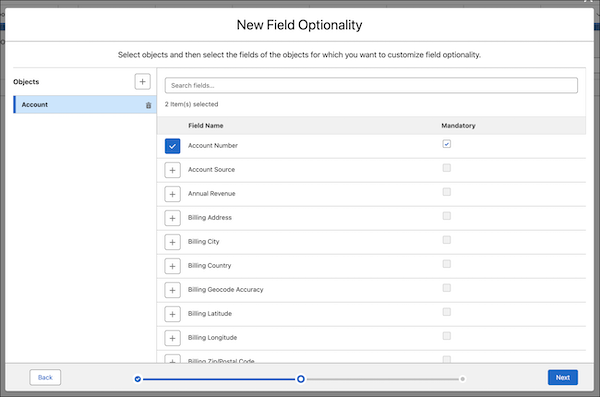Uncheck Mandatory for Account Number

pyautogui.click(x=447, y=144)
